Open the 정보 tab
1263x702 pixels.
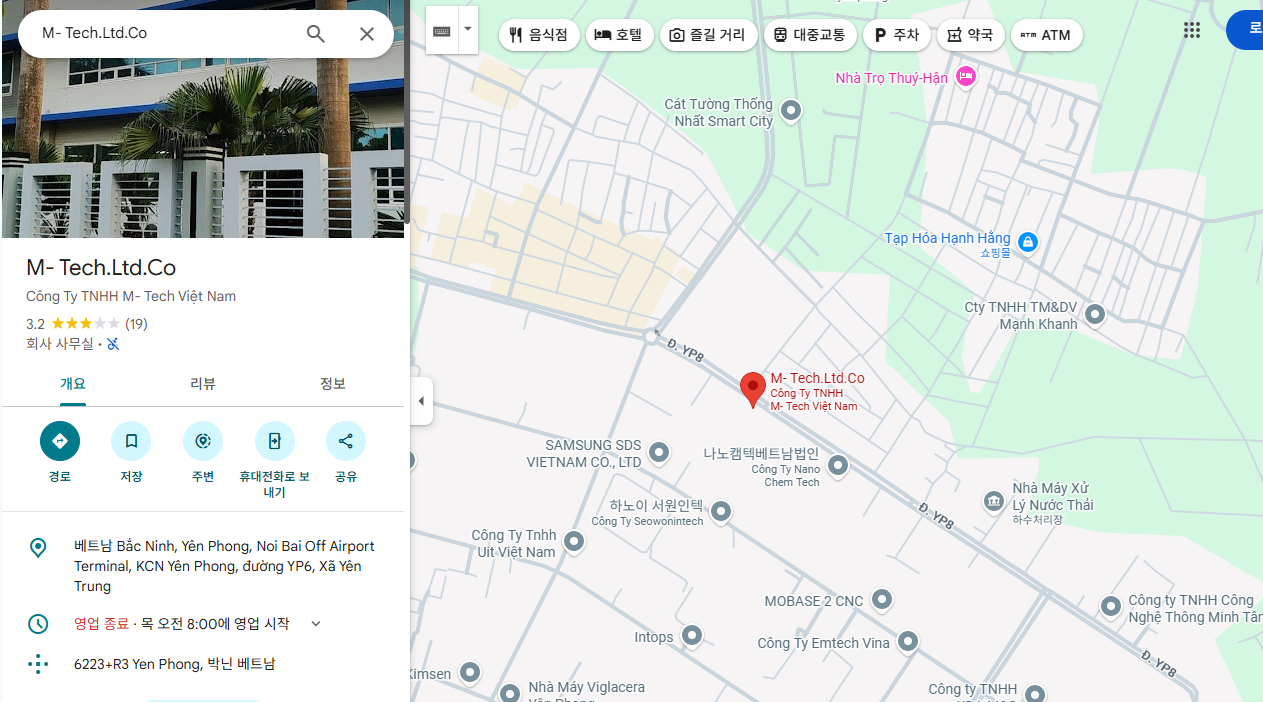333,384
